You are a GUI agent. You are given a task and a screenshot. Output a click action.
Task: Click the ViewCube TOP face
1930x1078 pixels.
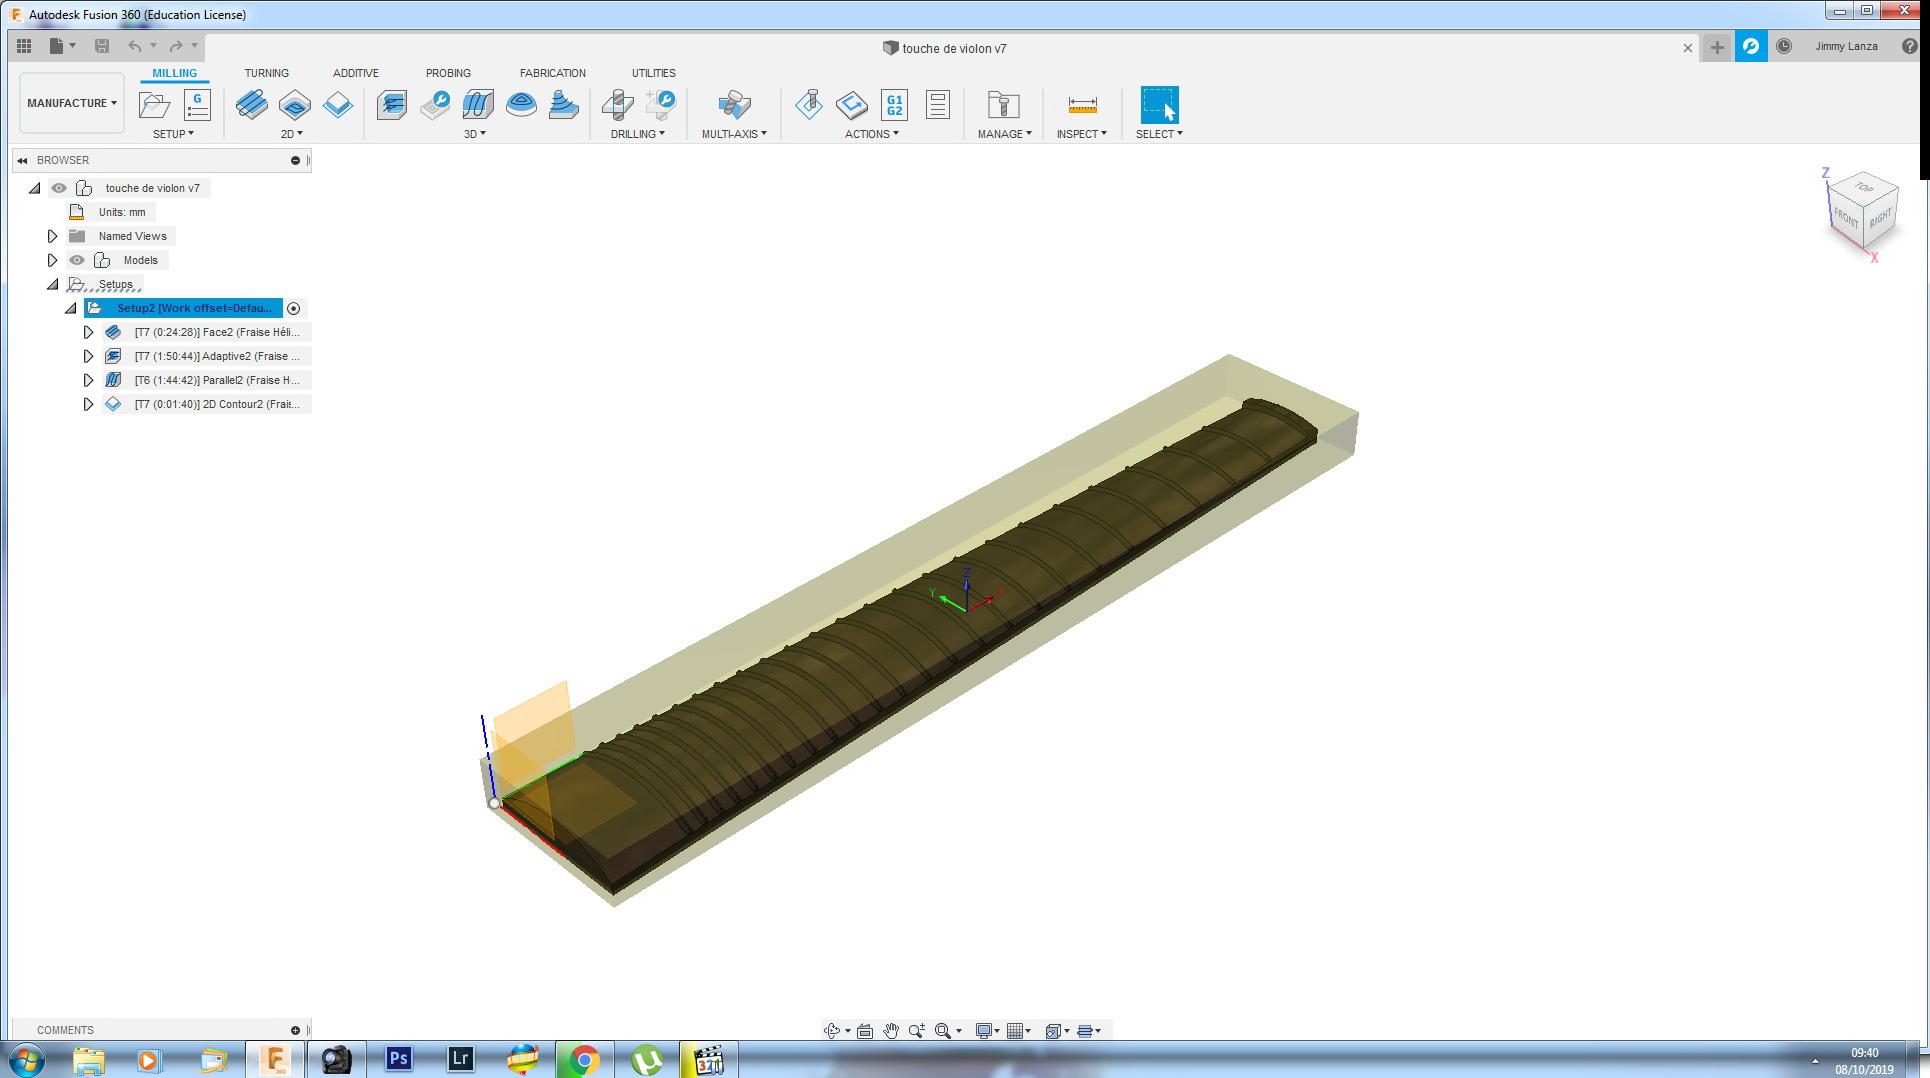[x=1863, y=187]
